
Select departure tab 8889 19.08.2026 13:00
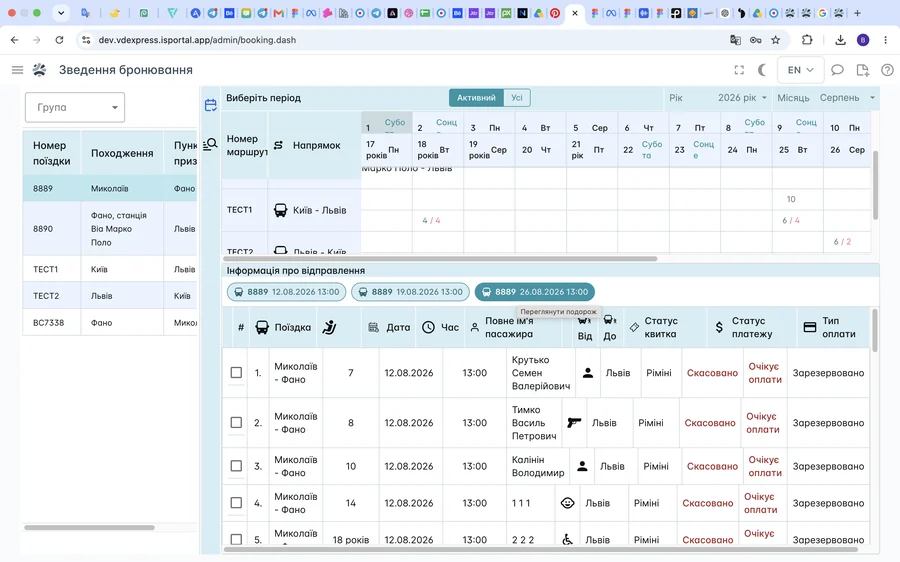click(410, 292)
